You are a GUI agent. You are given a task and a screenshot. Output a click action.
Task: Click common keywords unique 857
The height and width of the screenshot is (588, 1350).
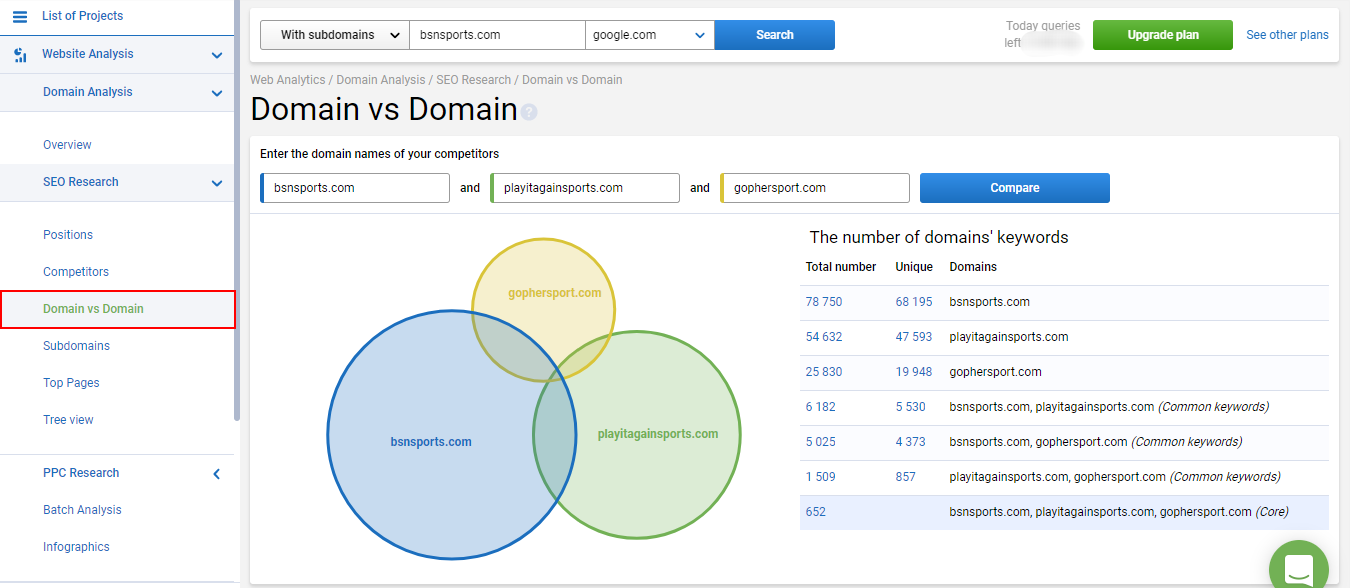pyautogui.click(x=906, y=477)
